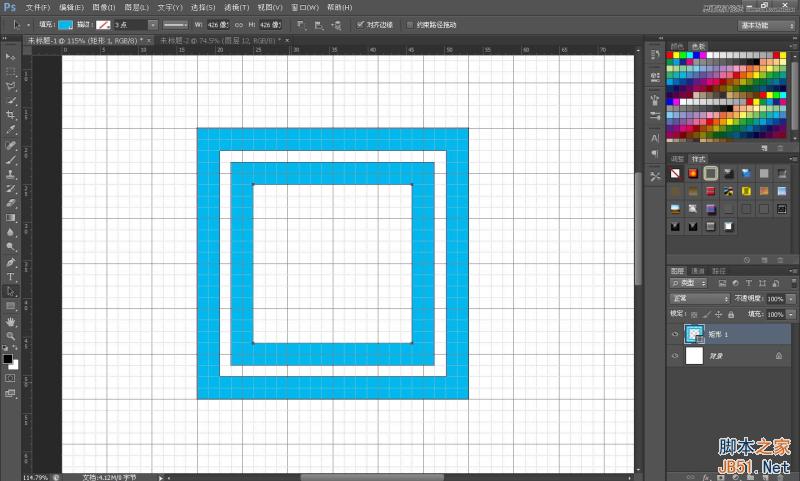Image resolution: width=800 pixels, height=481 pixels.
Task: Switch to the 颜色 panel tab
Action: point(677,46)
